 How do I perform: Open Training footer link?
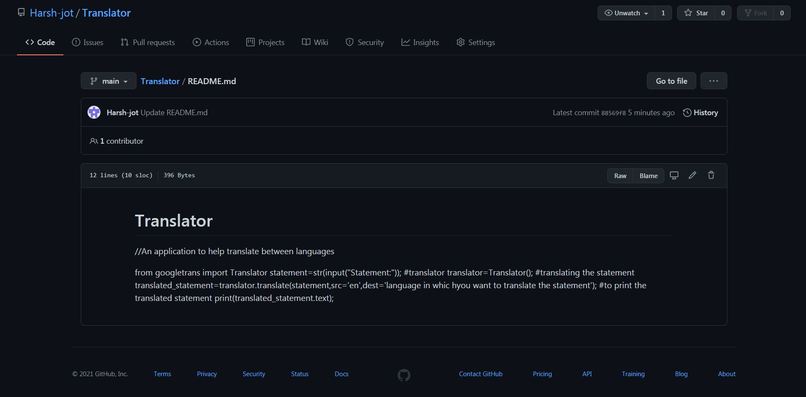pyautogui.click(x=633, y=374)
